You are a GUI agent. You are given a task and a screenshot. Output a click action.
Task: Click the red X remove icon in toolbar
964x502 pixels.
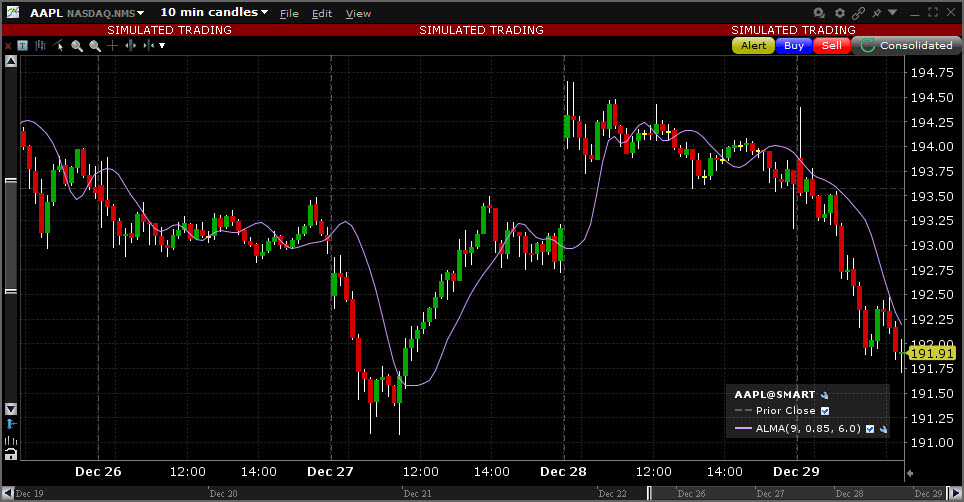(8, 45)
